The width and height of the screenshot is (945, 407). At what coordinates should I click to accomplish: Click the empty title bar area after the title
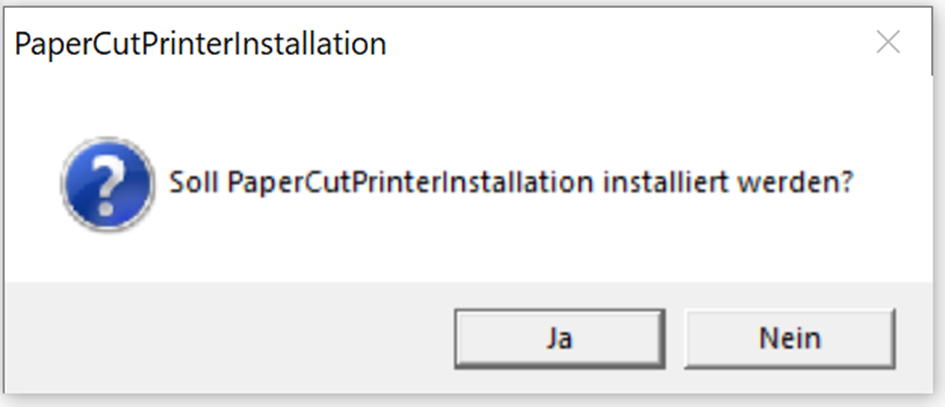click(620, 44)
